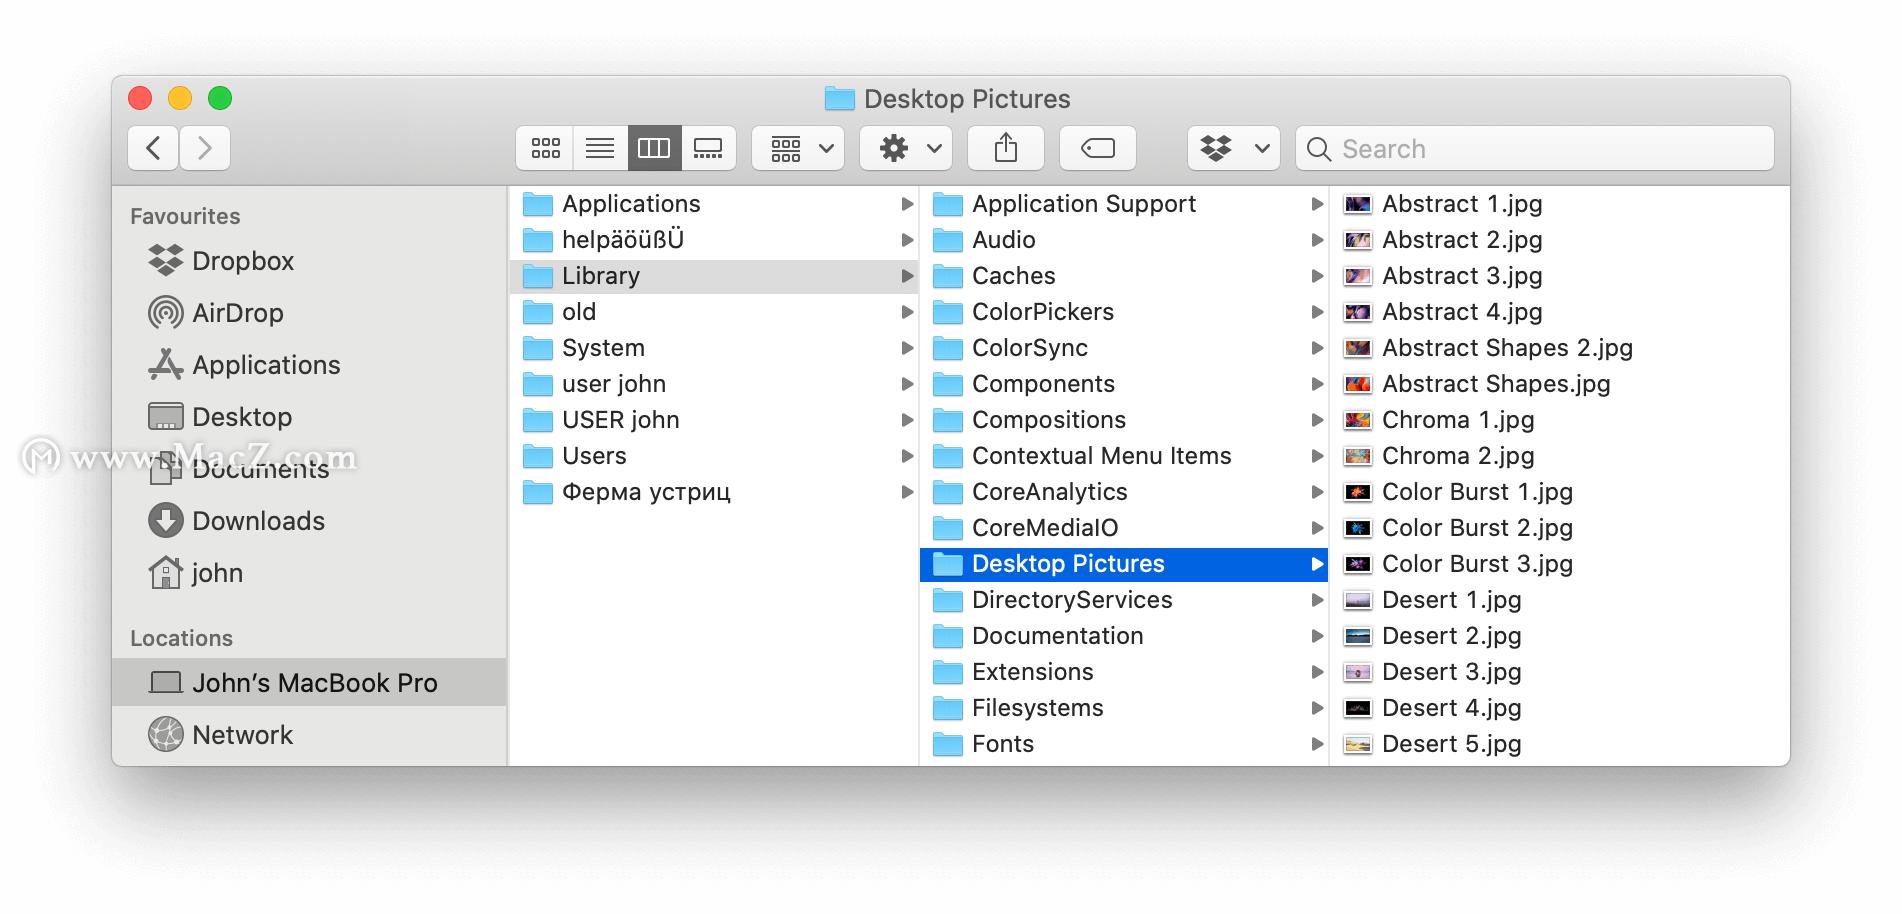This screenshot has width=1902, height=914.
Task: Select the Abstract 4.jpg thumbnail icon
Action: point(1358,312)
